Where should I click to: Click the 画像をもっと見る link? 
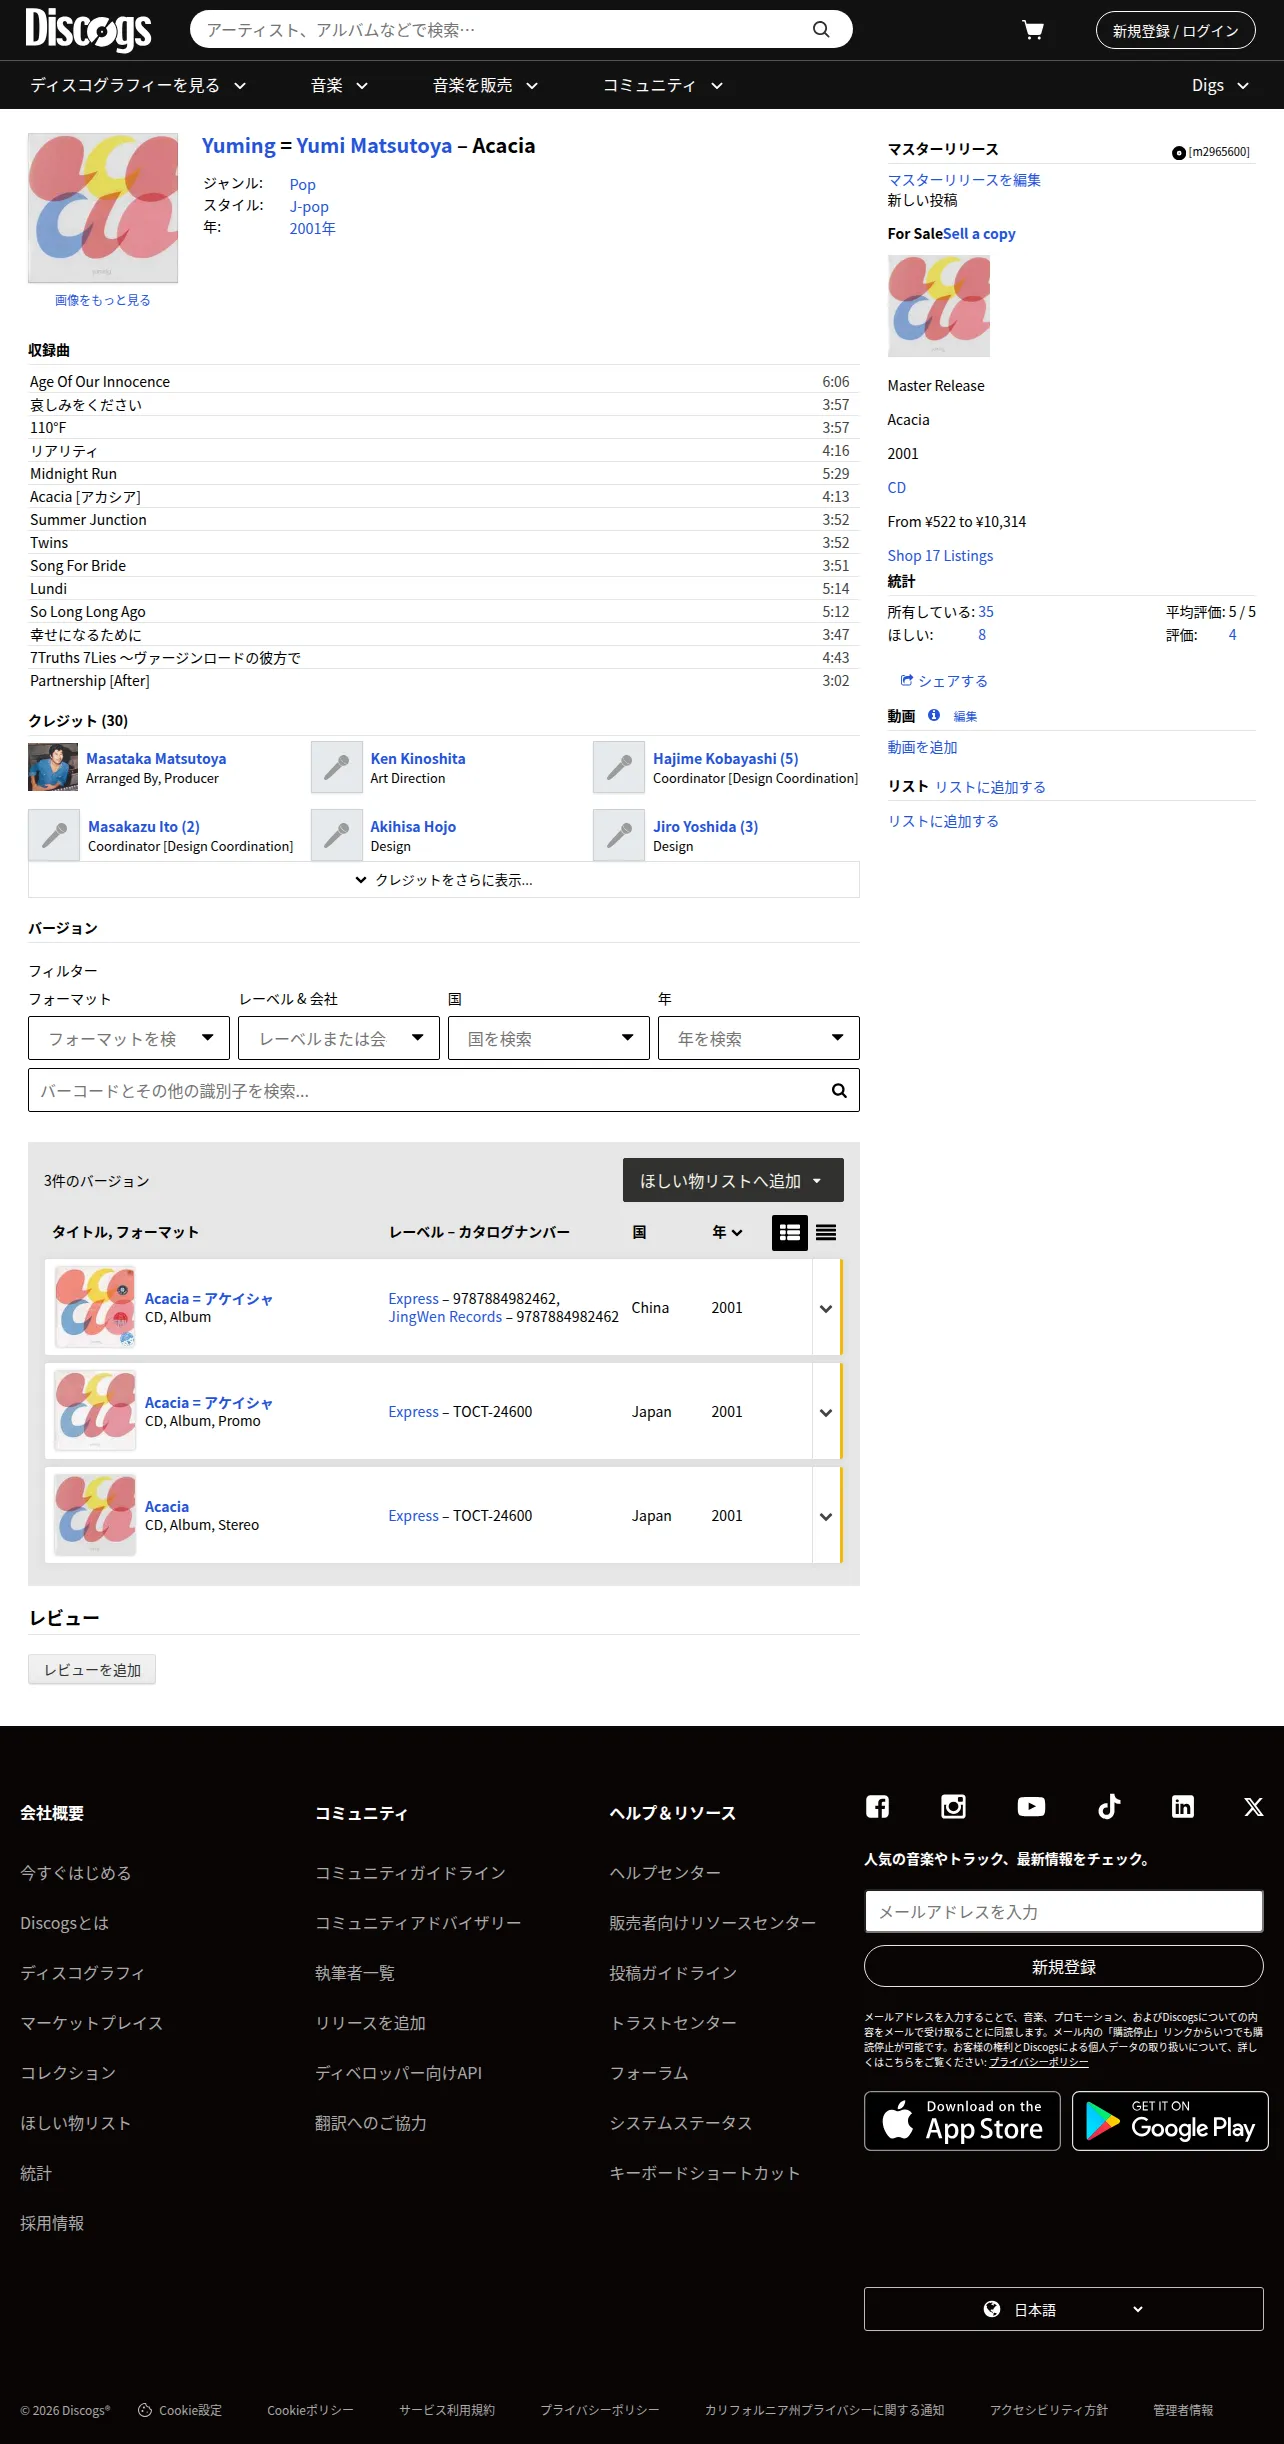(103, 300)
